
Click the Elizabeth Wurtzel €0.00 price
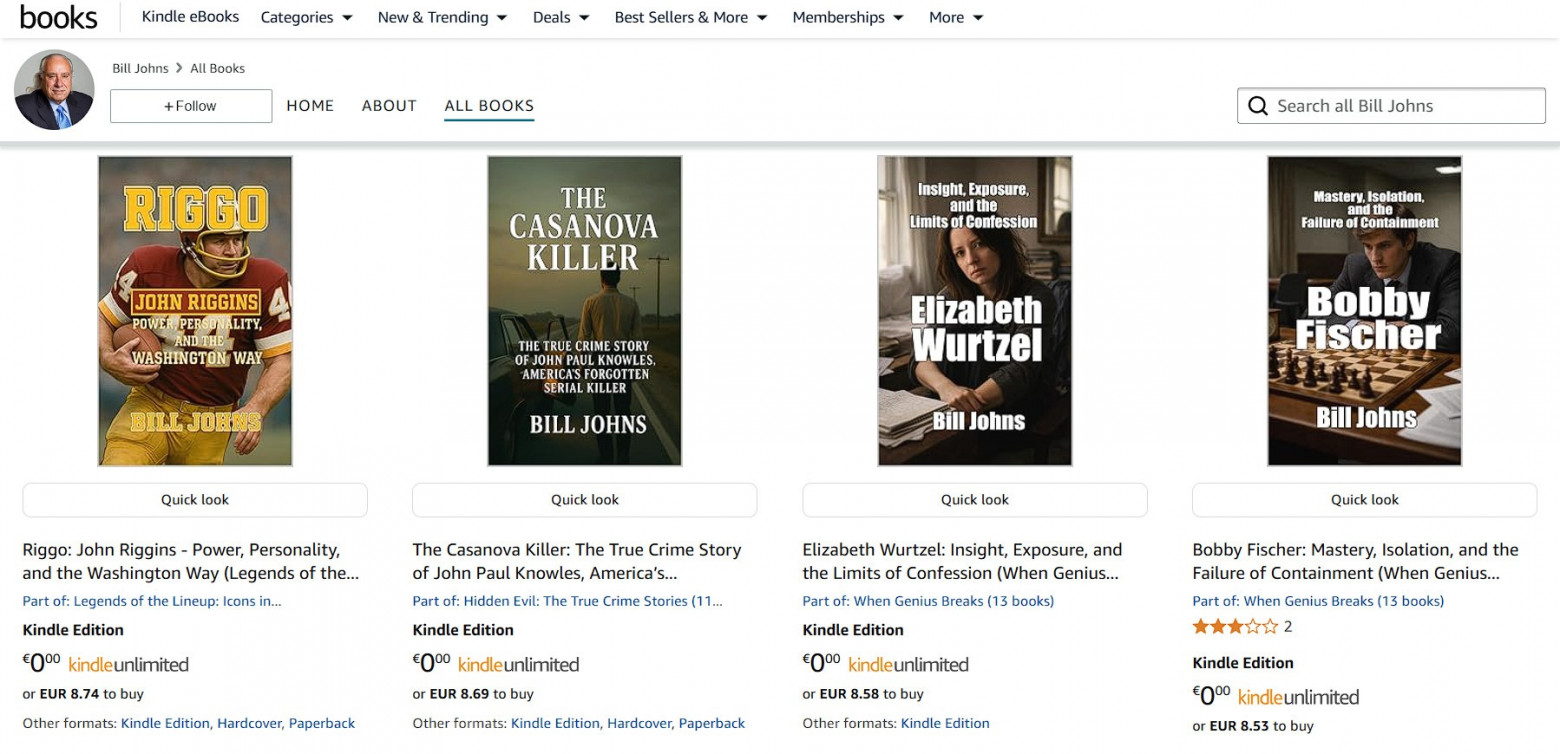click(821, 663)
